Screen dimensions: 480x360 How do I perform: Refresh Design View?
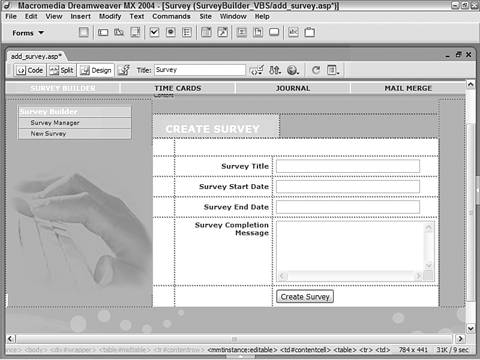click(316, 70)
